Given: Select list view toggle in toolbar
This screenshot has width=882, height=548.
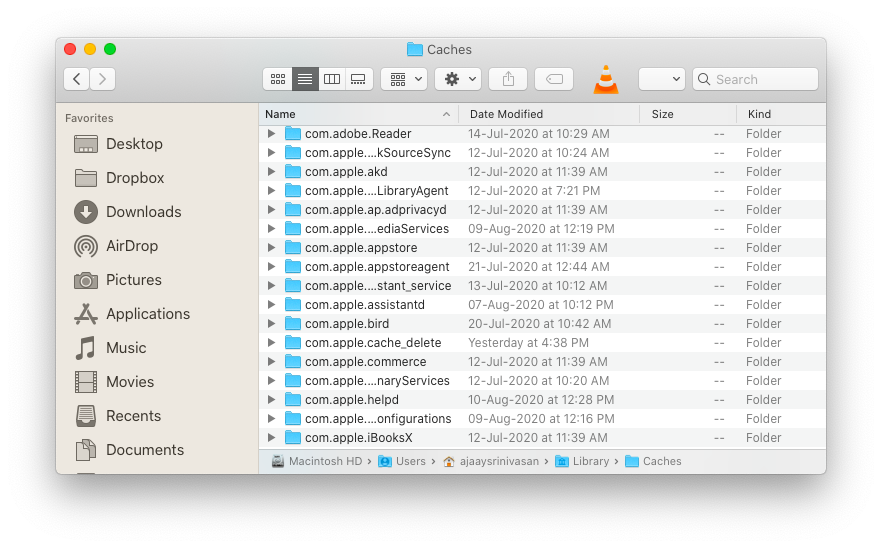Looking at the screenshot, I should (x=305, y=79).
